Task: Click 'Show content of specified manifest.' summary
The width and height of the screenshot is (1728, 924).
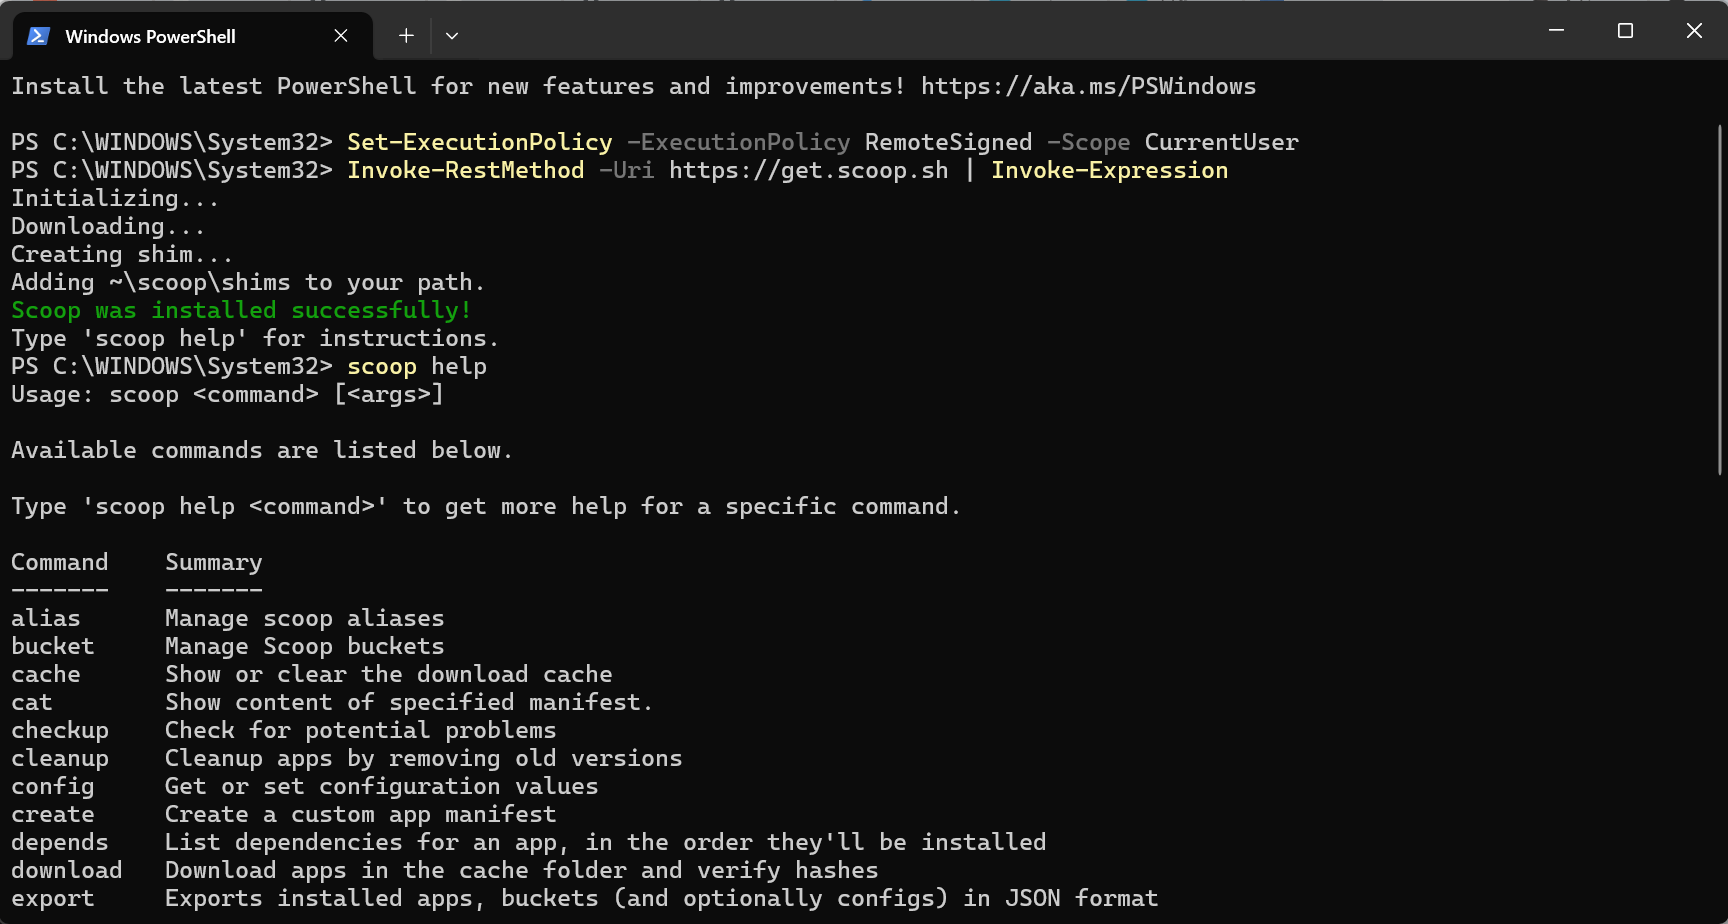Action: (x=409, y=702)
